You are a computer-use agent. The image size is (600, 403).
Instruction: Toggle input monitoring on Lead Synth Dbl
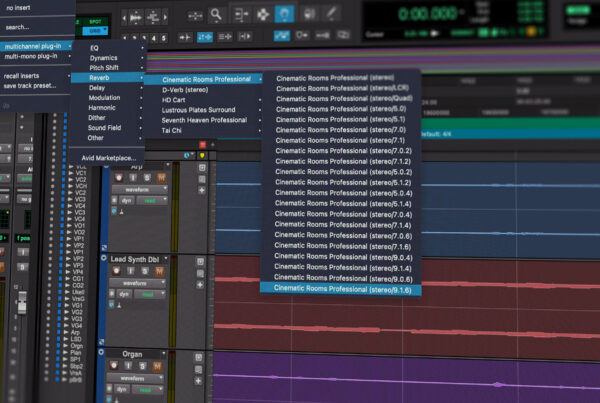tap(130, 271)
